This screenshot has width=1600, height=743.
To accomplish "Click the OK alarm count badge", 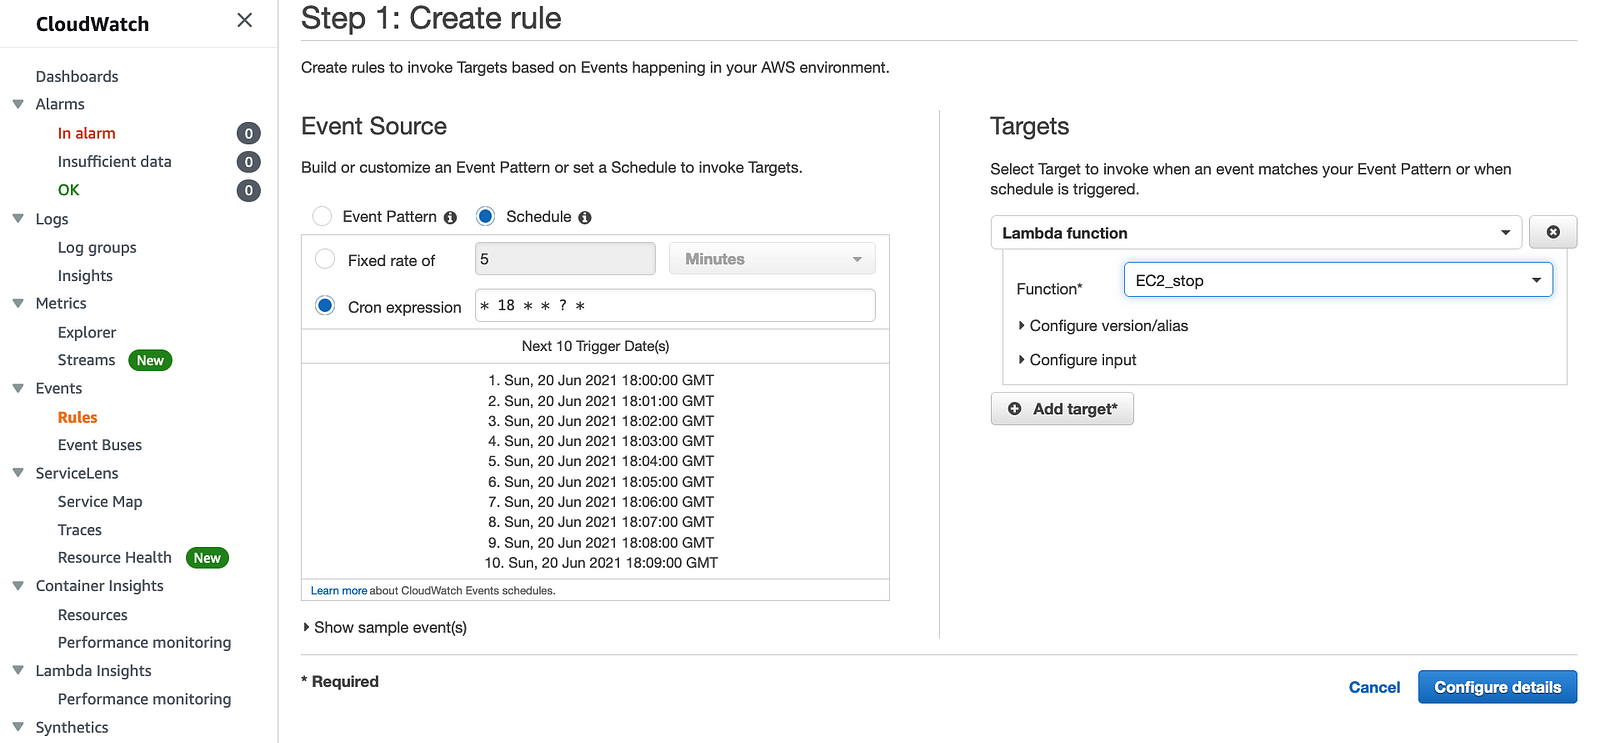I will coord(249,190).
